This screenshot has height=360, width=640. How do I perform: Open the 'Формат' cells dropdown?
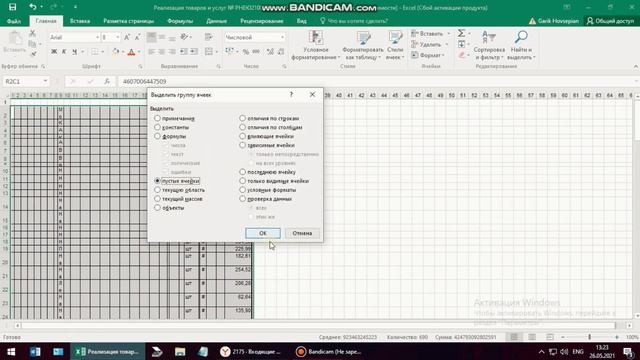(443, 55)
